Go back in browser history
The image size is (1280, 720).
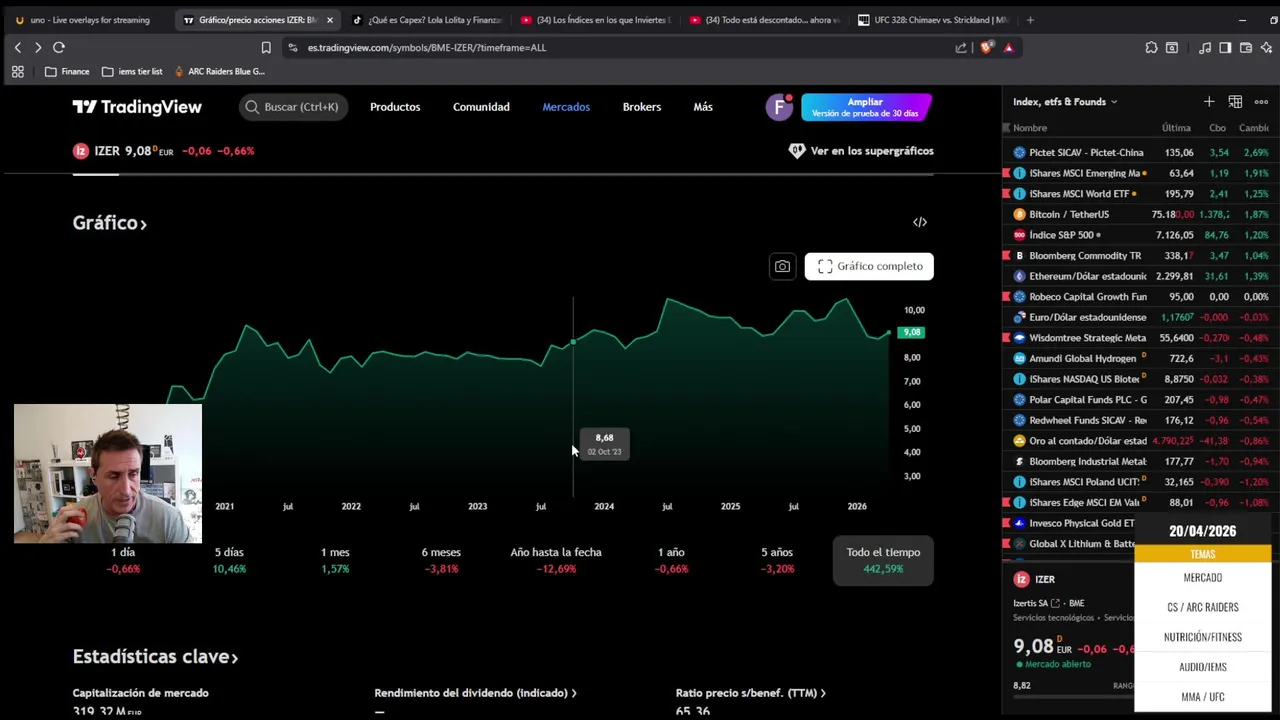(x=17, y=47)
